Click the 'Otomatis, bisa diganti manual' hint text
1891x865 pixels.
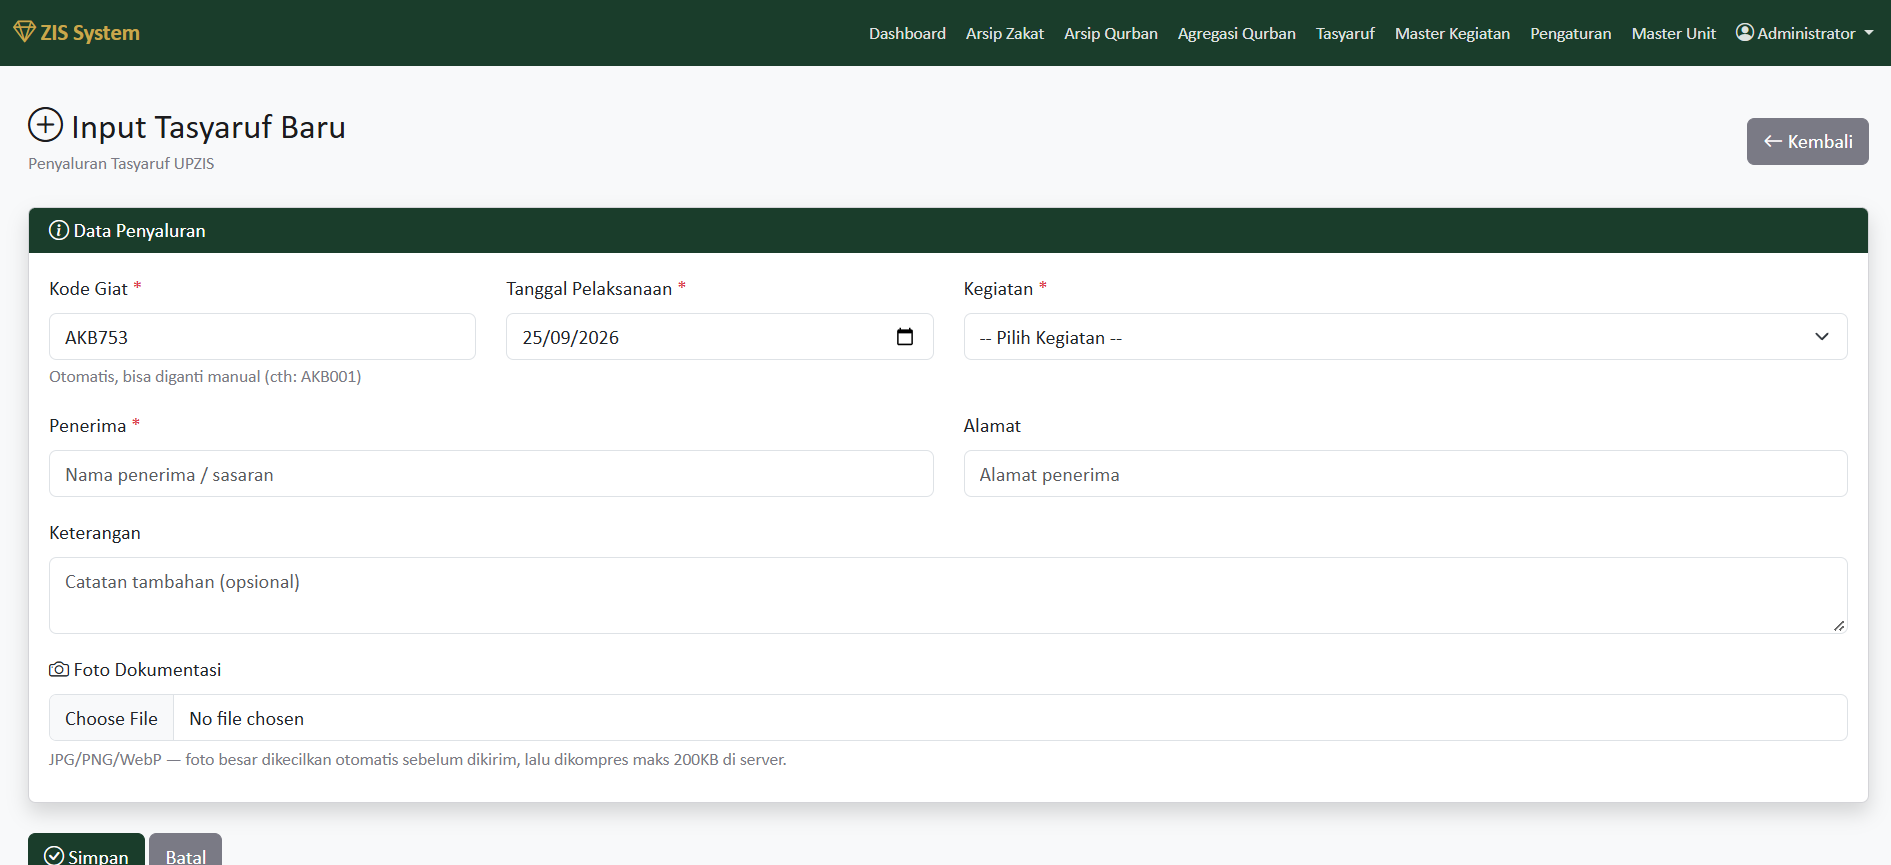click(x=205, y=377)
